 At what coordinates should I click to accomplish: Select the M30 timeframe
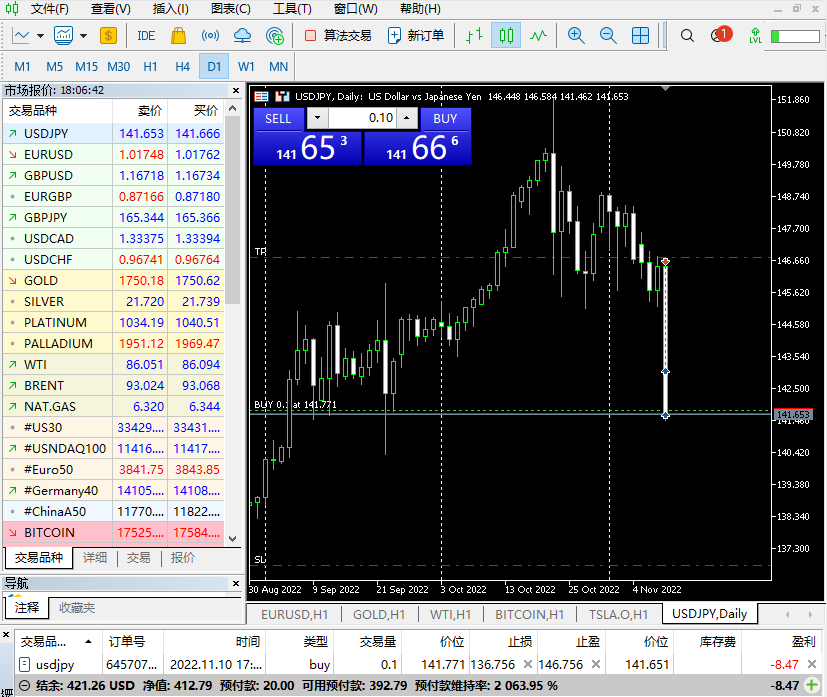click(119, 67)
